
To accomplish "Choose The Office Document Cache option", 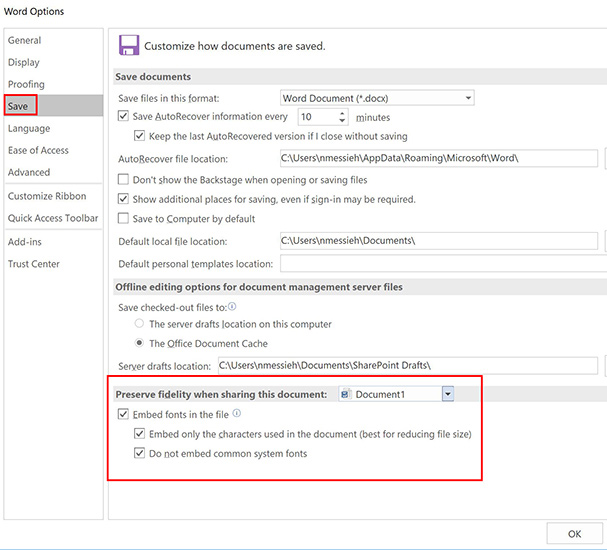I will click(139, 343).
